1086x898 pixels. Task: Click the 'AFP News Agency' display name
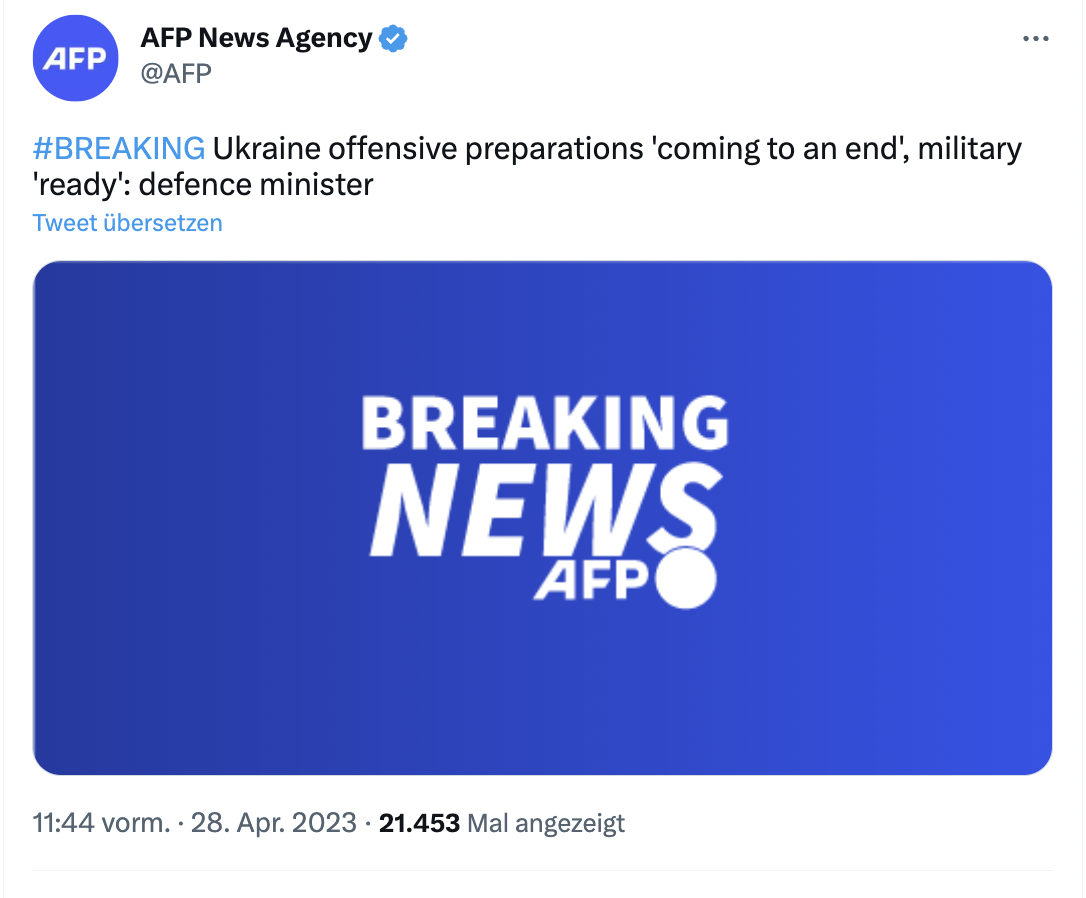tap(256, 38)
